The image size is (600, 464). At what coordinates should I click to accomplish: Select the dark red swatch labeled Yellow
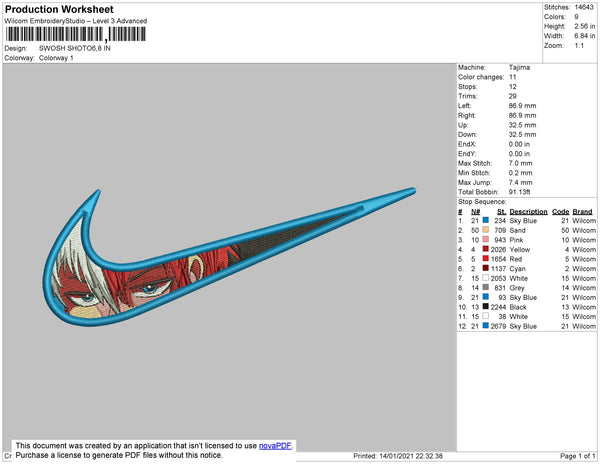(x=486, y=249)
